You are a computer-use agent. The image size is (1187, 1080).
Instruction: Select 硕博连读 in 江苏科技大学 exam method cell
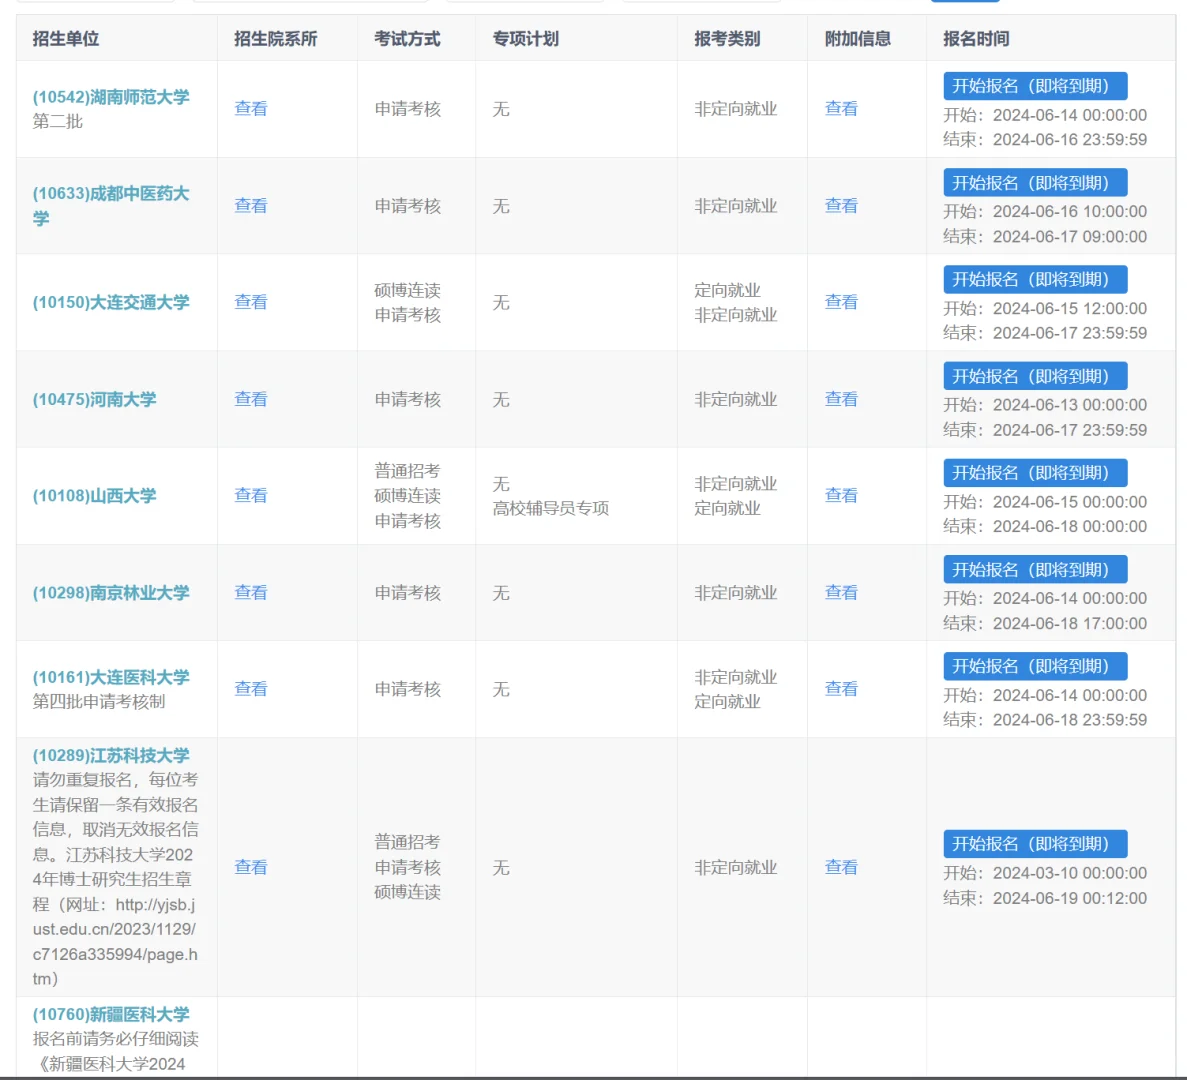tap(407, 892)
